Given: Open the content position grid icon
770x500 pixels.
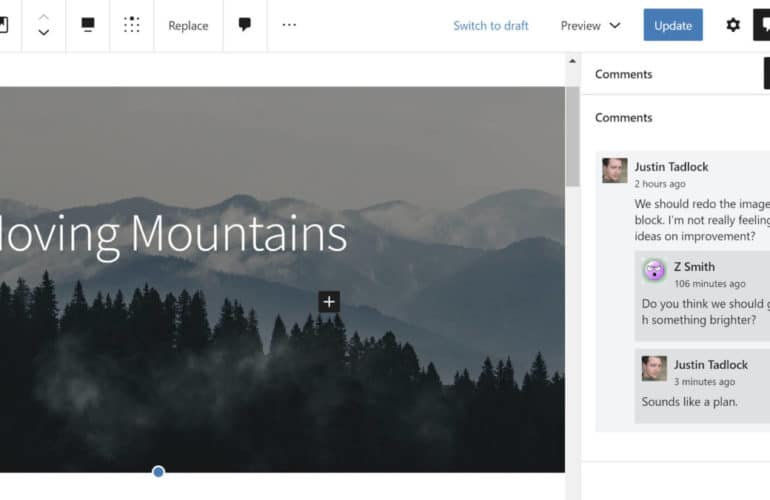Looking at the screenshot, I should [x=132, y=25].
